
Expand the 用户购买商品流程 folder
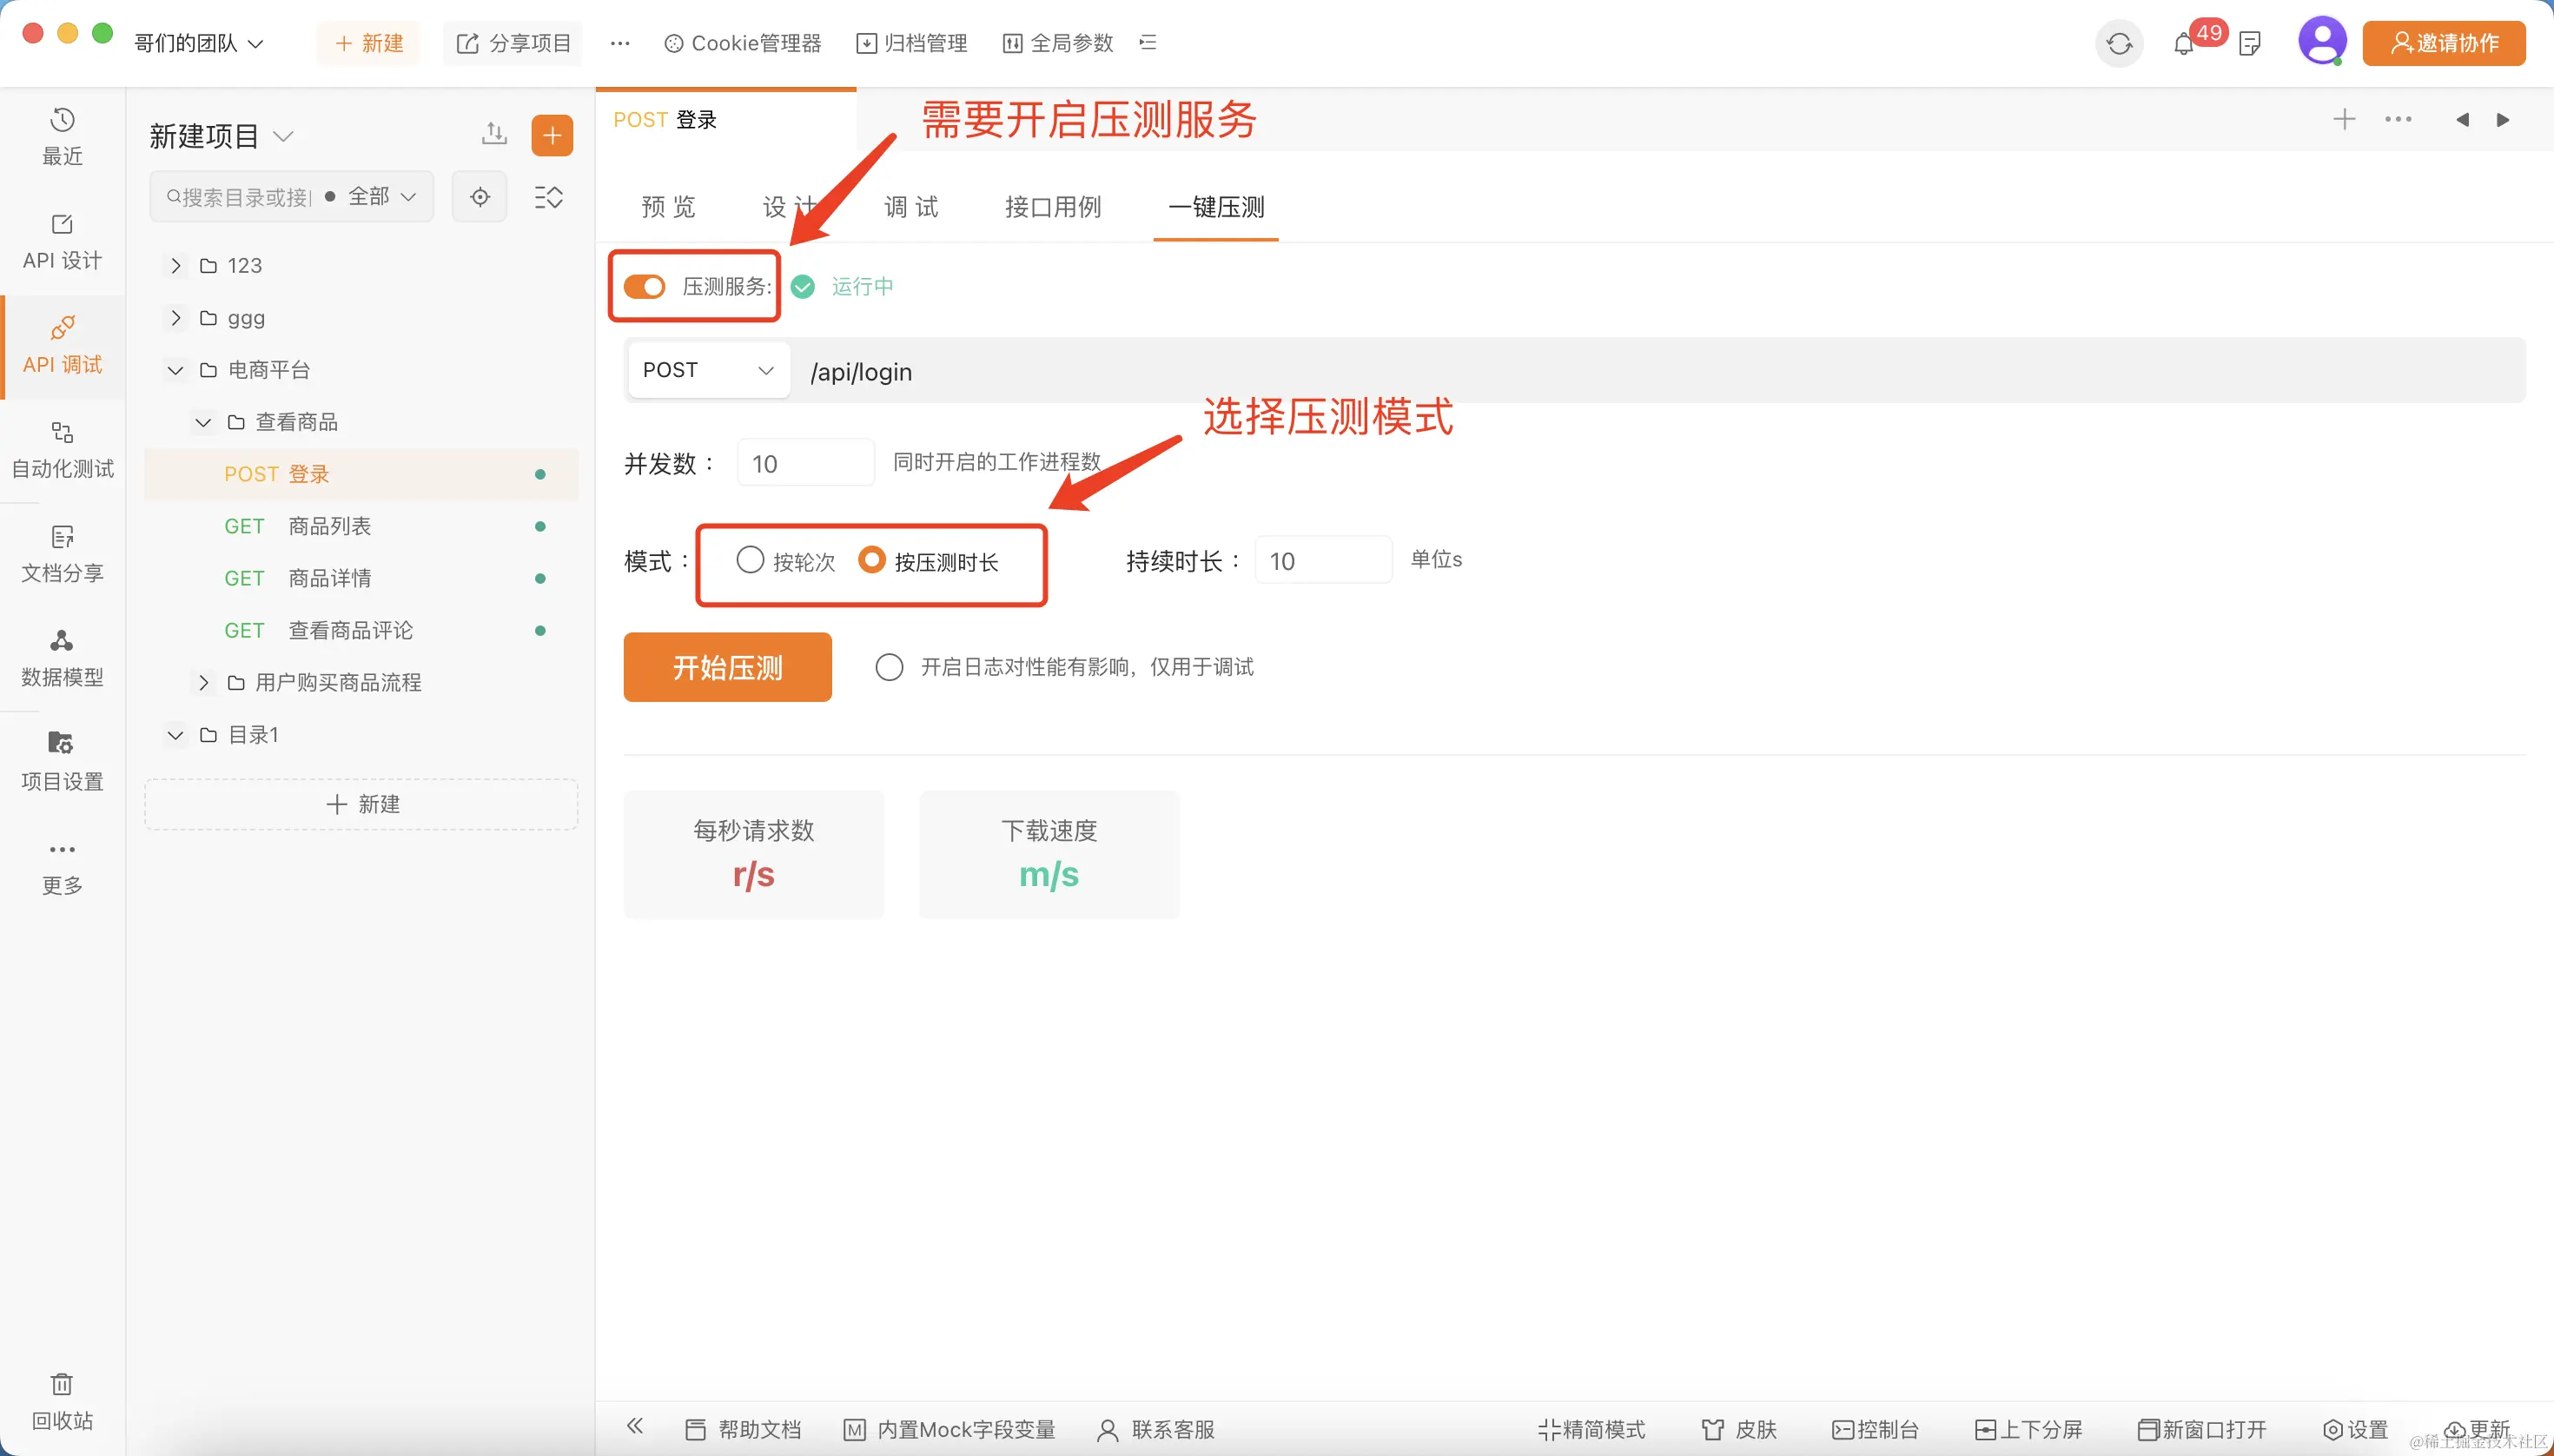point(203,683)
